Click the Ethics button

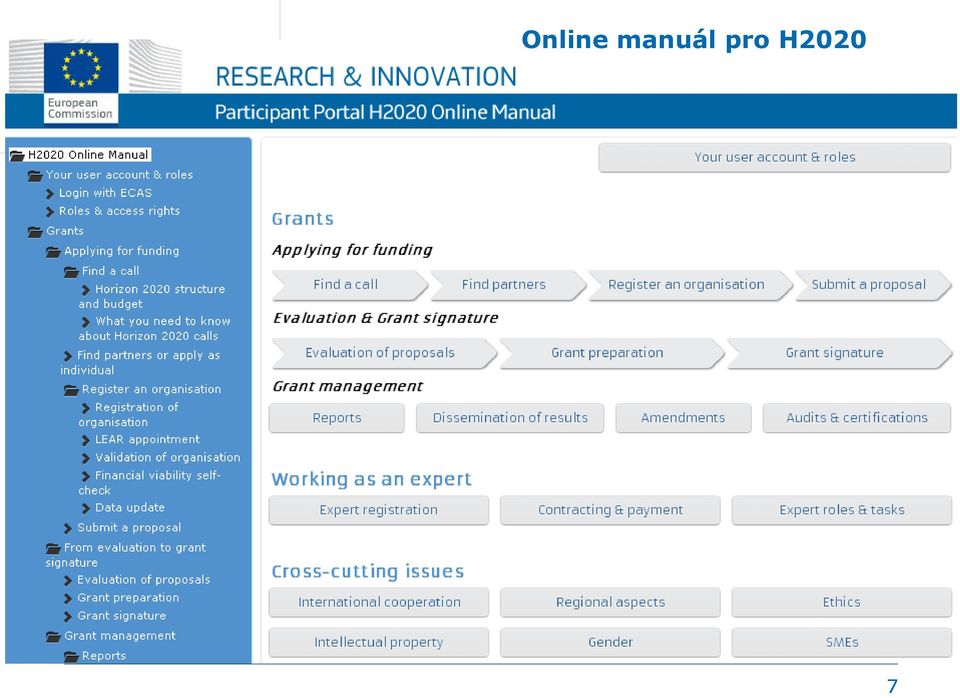pos(841,602)
